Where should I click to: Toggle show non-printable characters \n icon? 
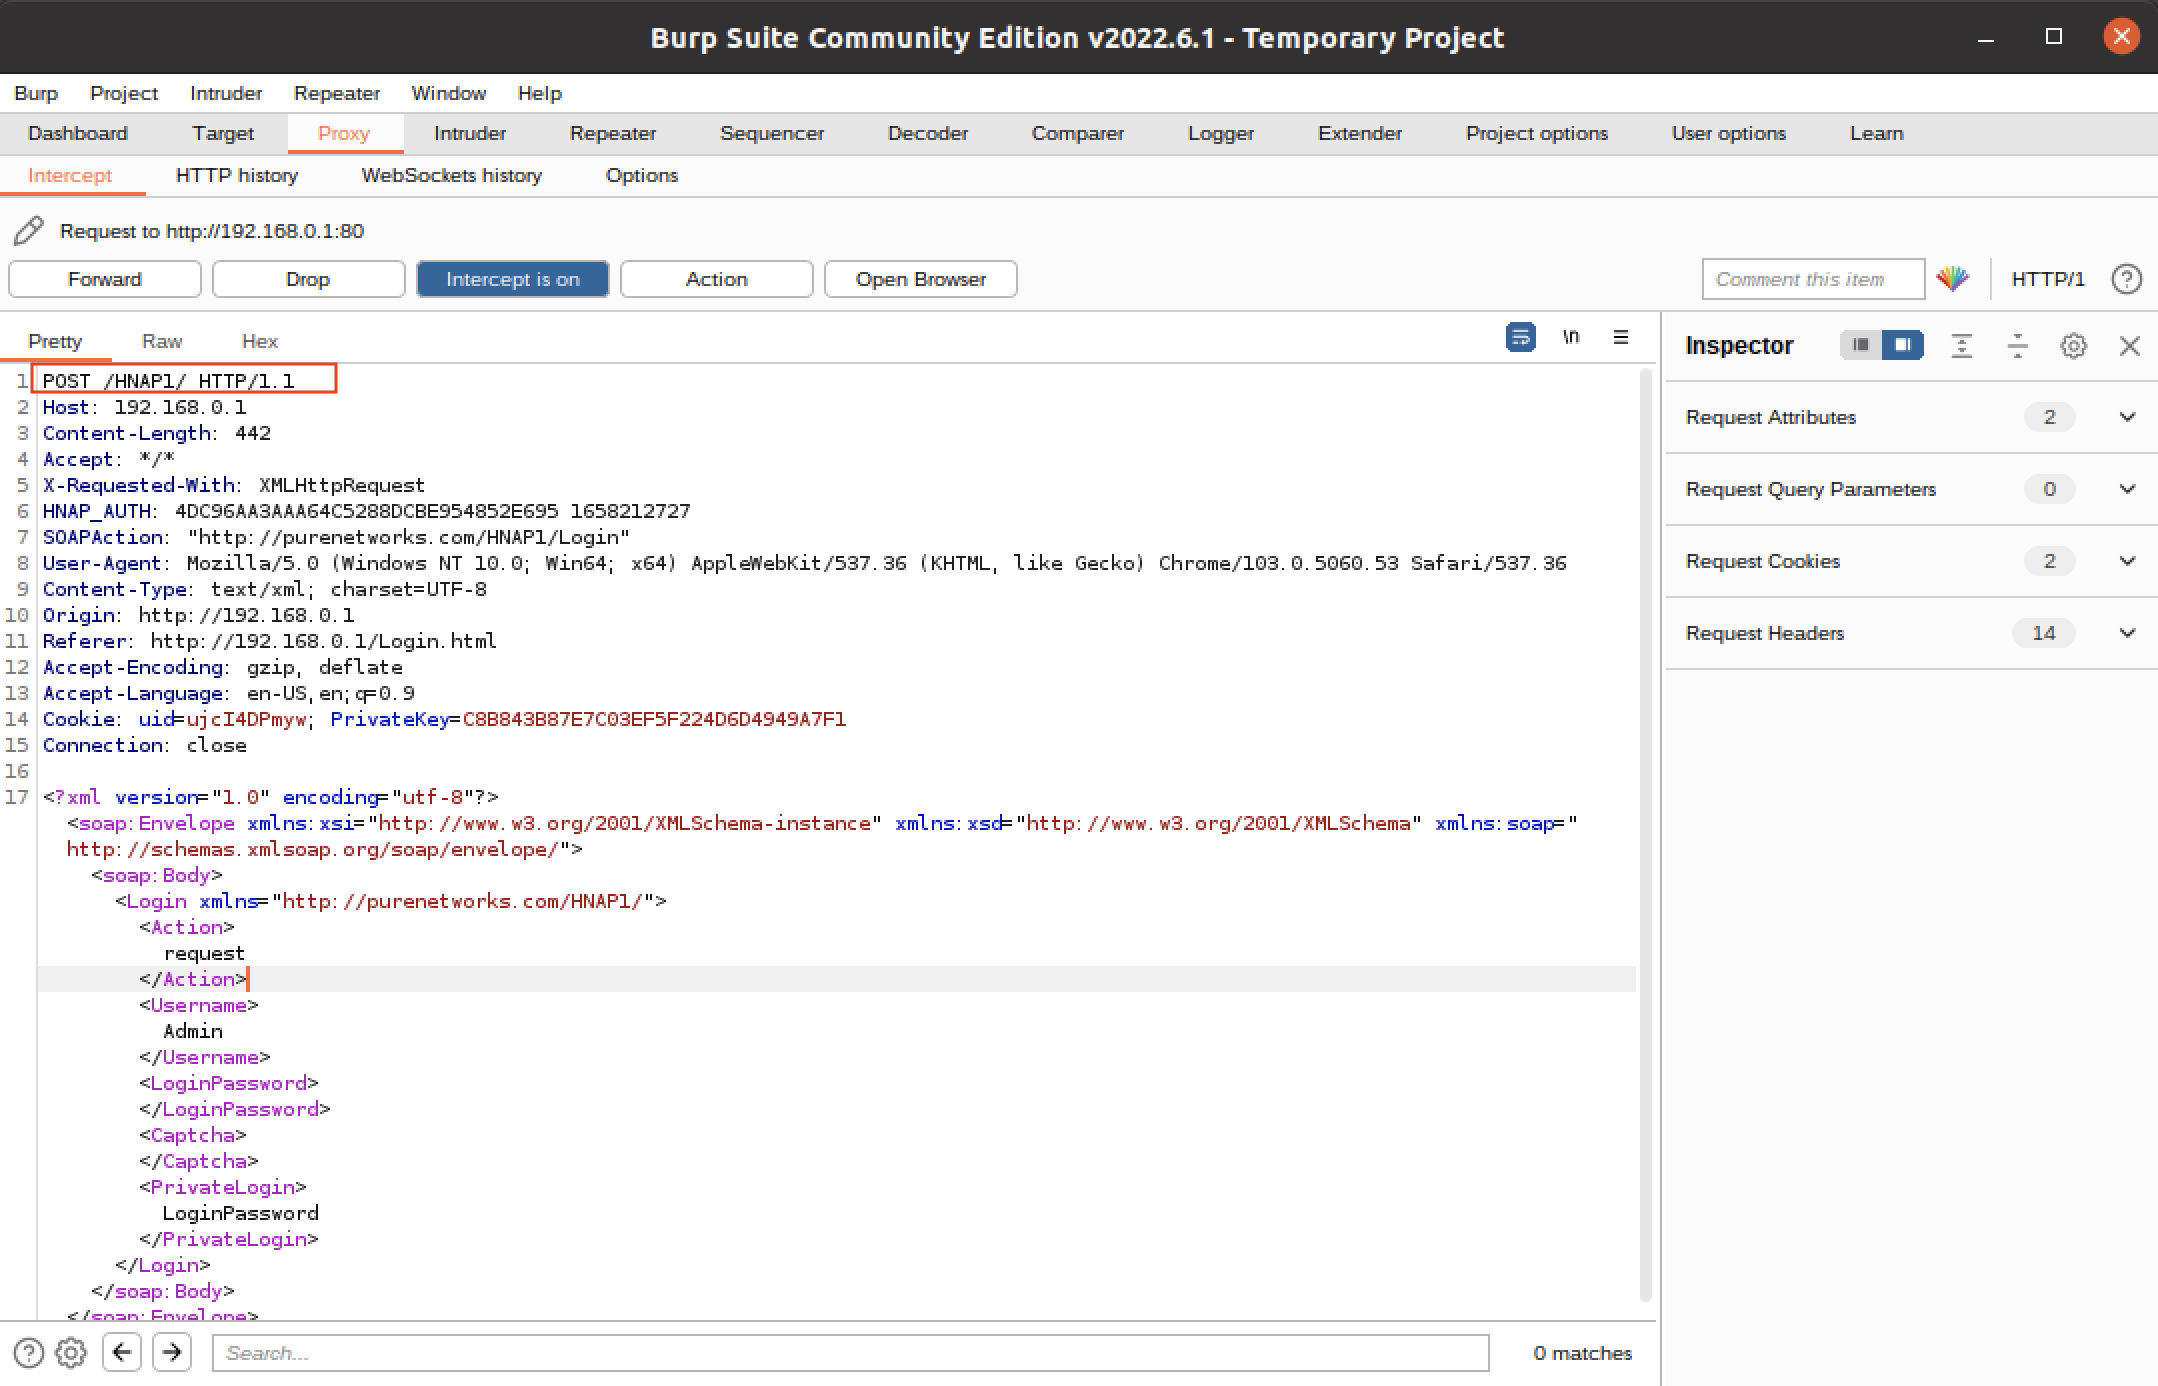1571,337
